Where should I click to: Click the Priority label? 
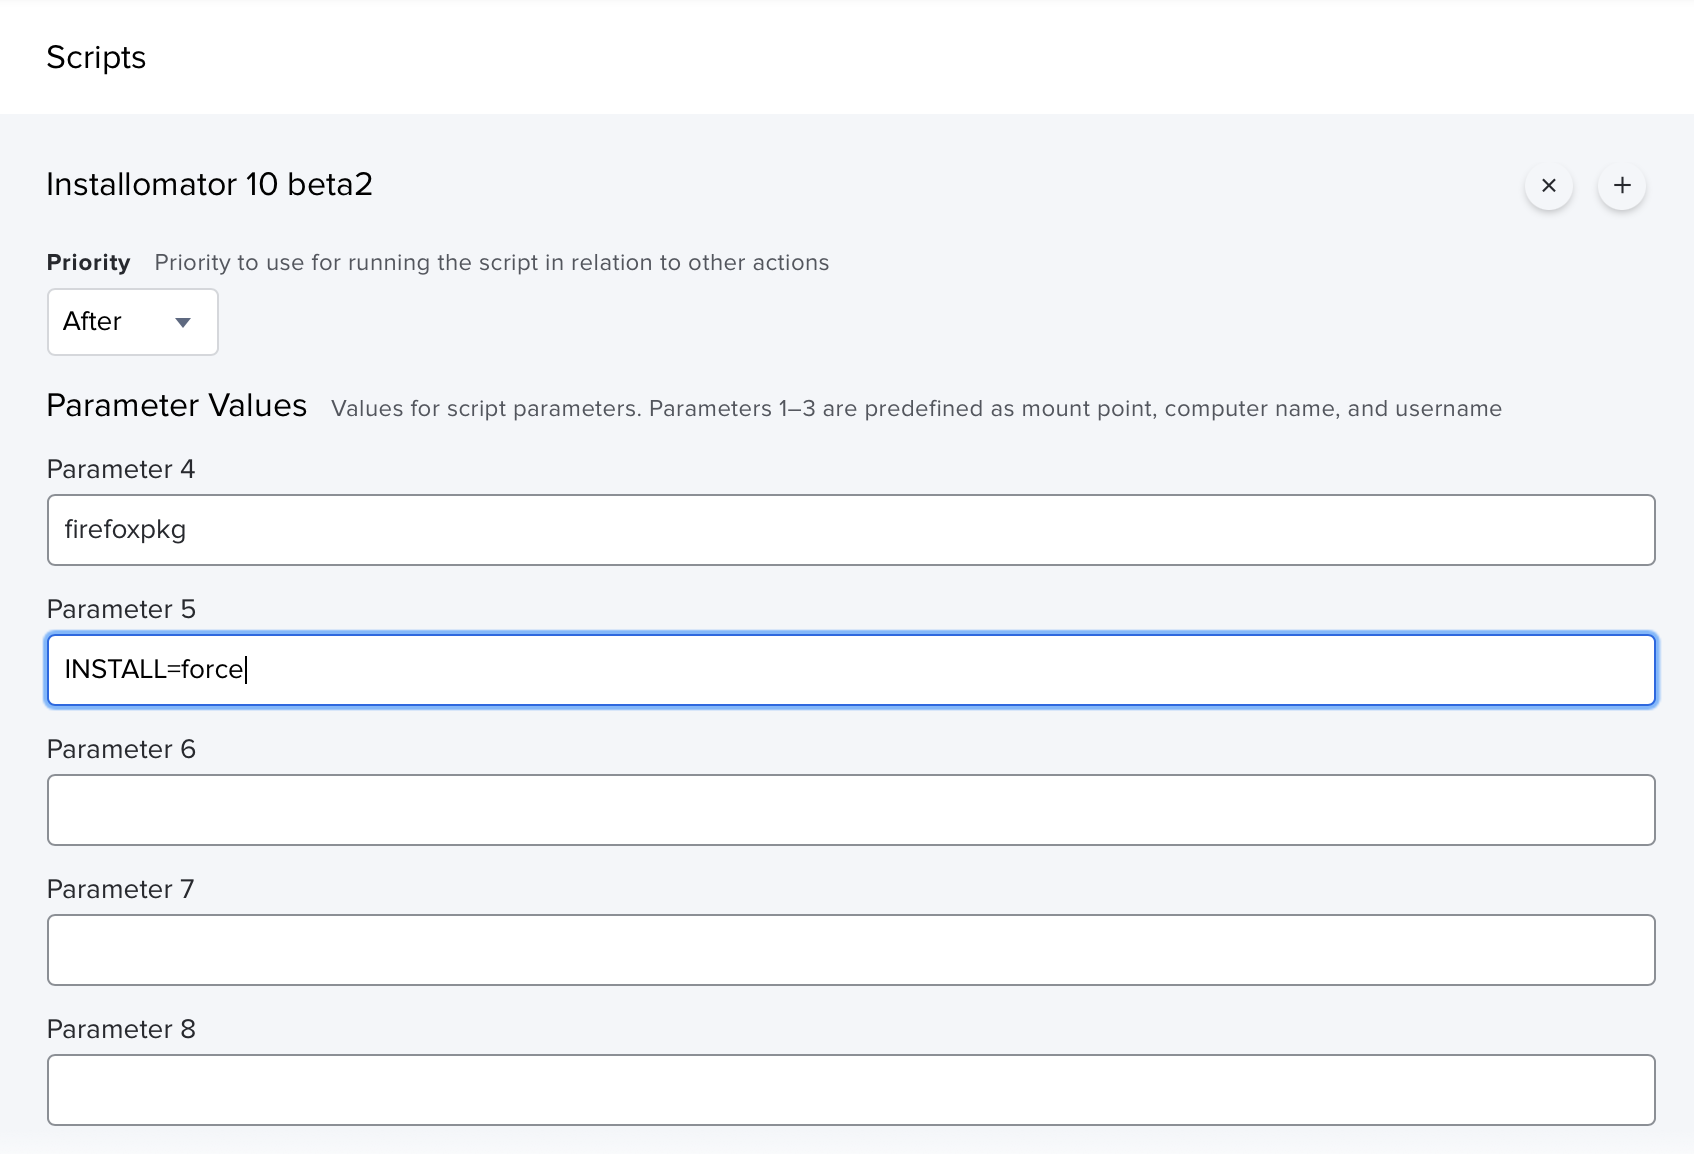pyautogui.click(x=88, y=263)
